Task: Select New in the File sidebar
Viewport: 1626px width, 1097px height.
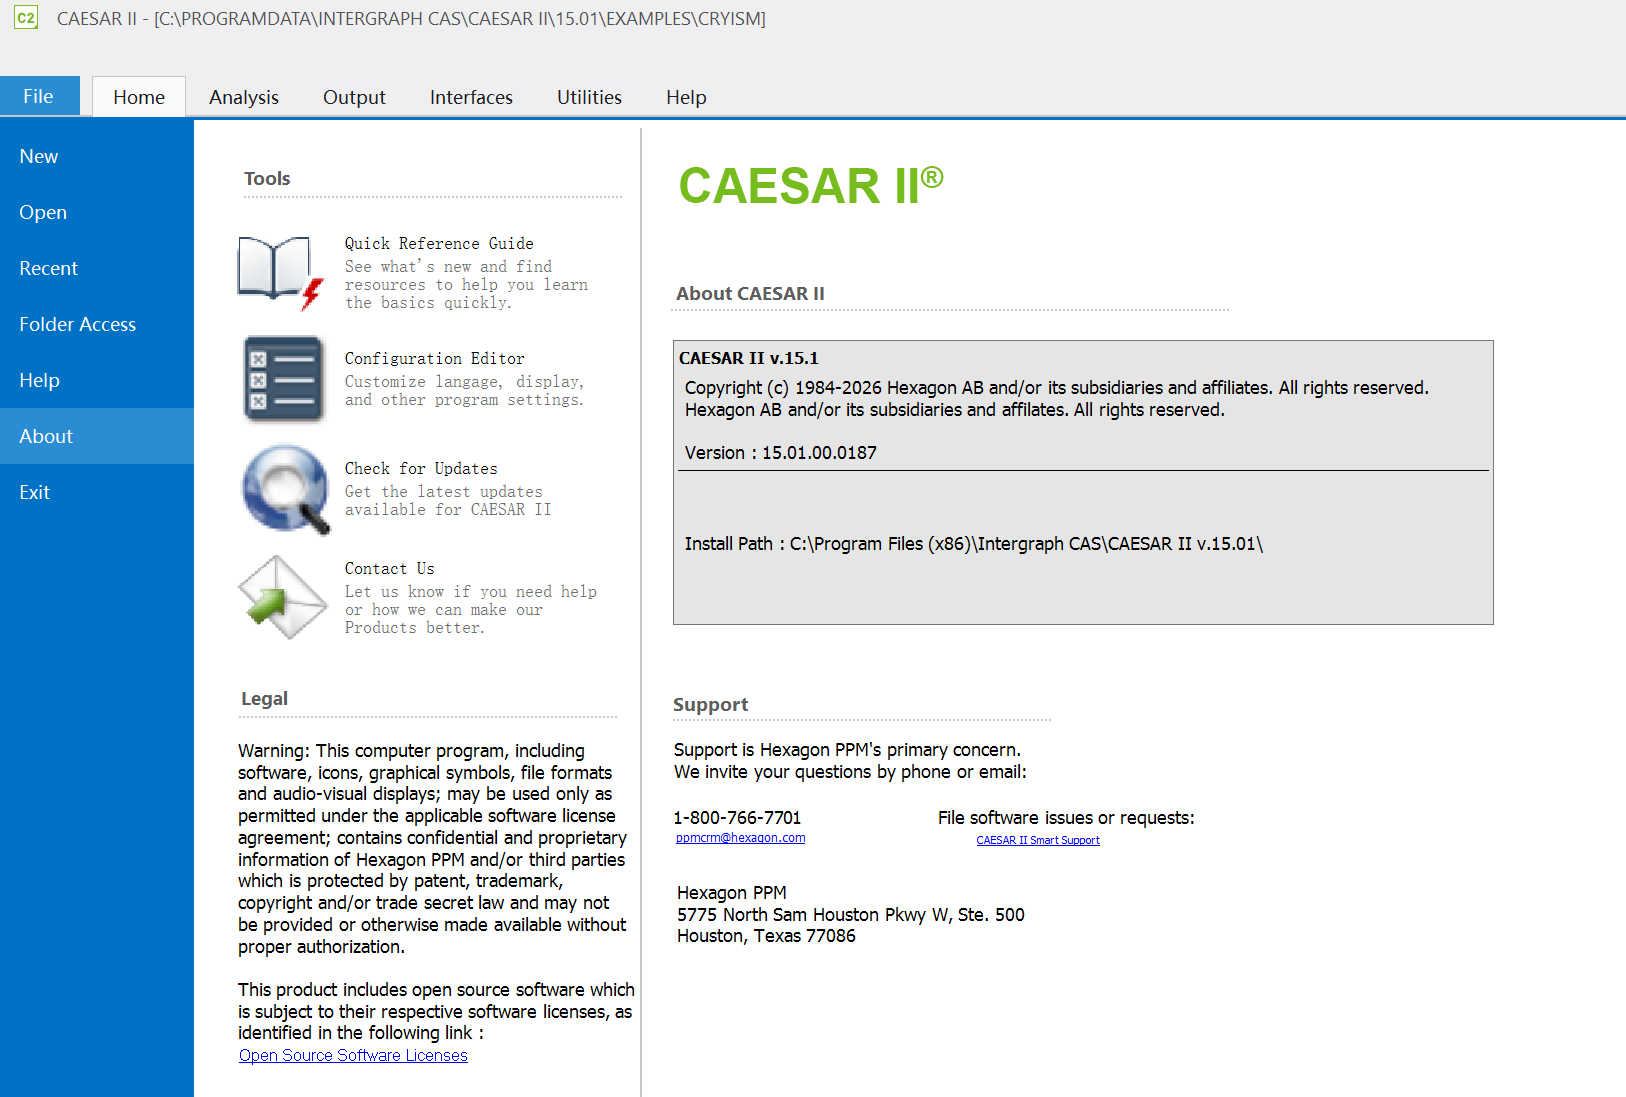Action: point(97,156)
